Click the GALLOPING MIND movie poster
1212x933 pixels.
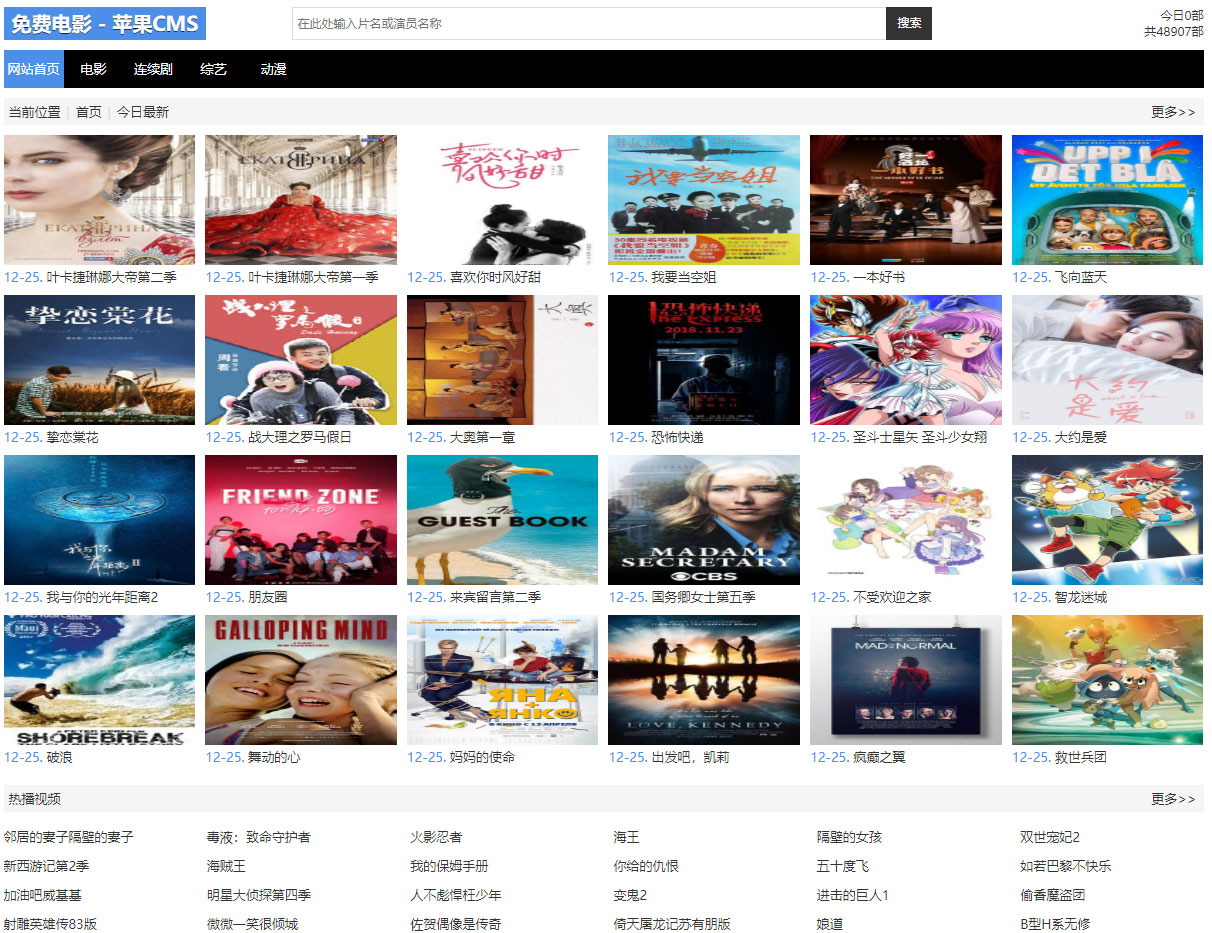[300, 680]
